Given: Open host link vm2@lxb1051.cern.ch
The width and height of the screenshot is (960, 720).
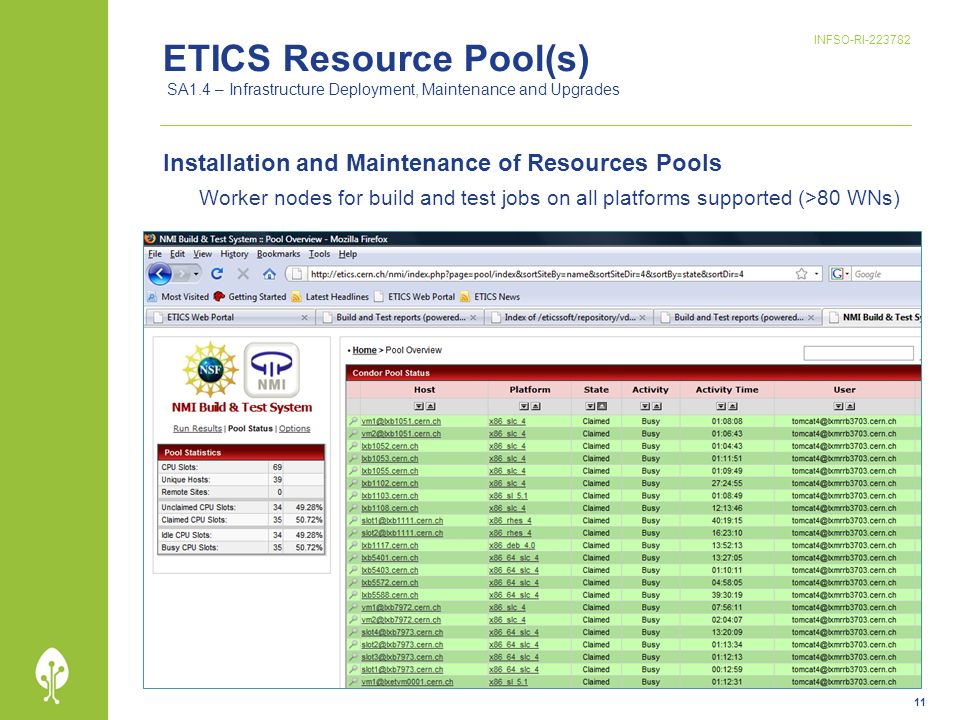Looking at the screenshot, I should coord(401,433).
